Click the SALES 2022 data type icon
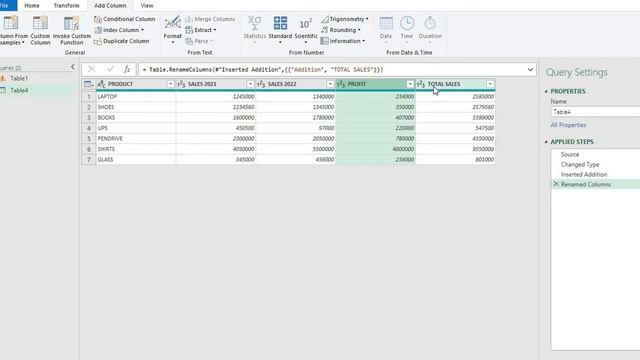Image resolution: width=640 pixels, height=360 pixels. point(261,84)
